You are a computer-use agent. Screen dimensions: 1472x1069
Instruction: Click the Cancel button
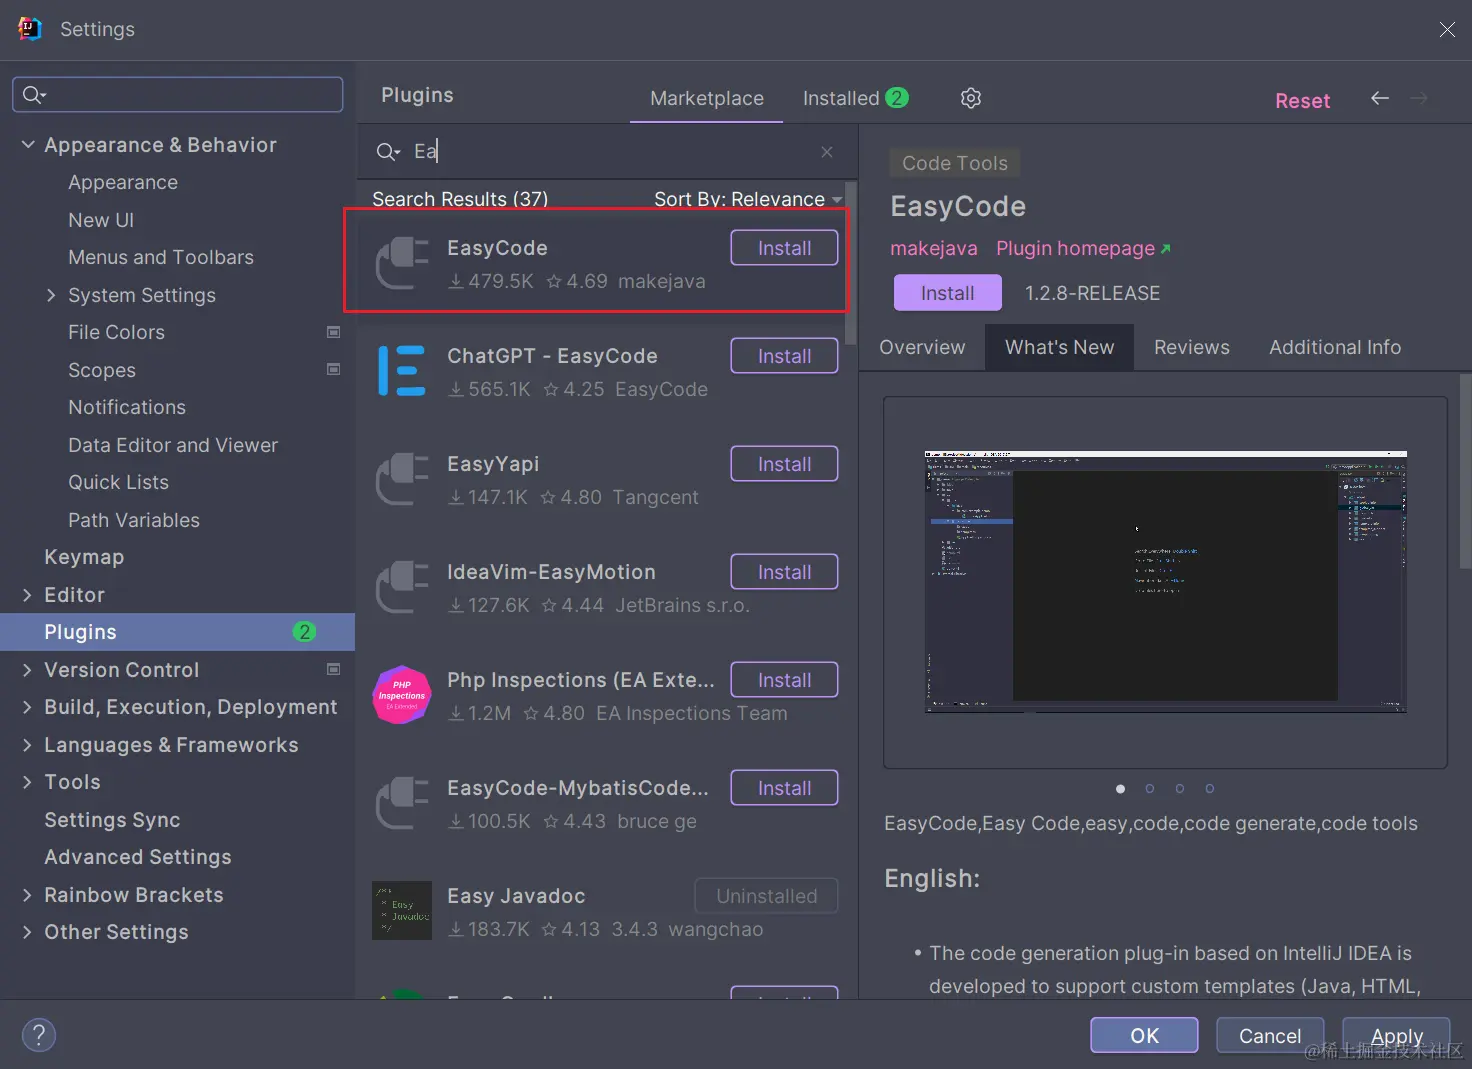[1270, 1035]
